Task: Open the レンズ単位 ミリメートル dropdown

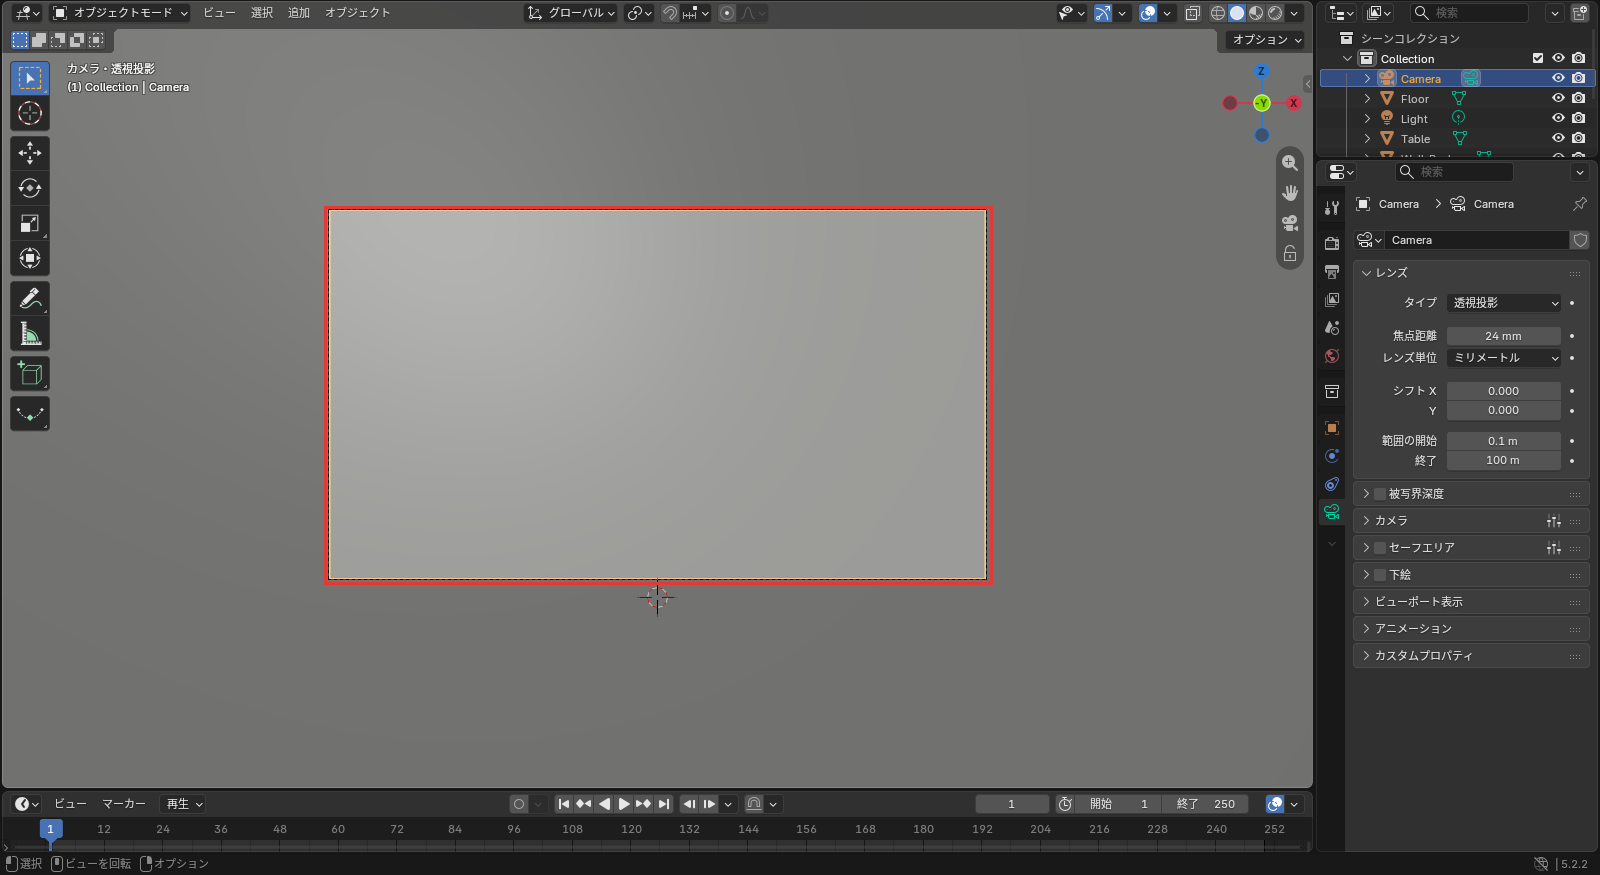Action: tap(1504, 358)
